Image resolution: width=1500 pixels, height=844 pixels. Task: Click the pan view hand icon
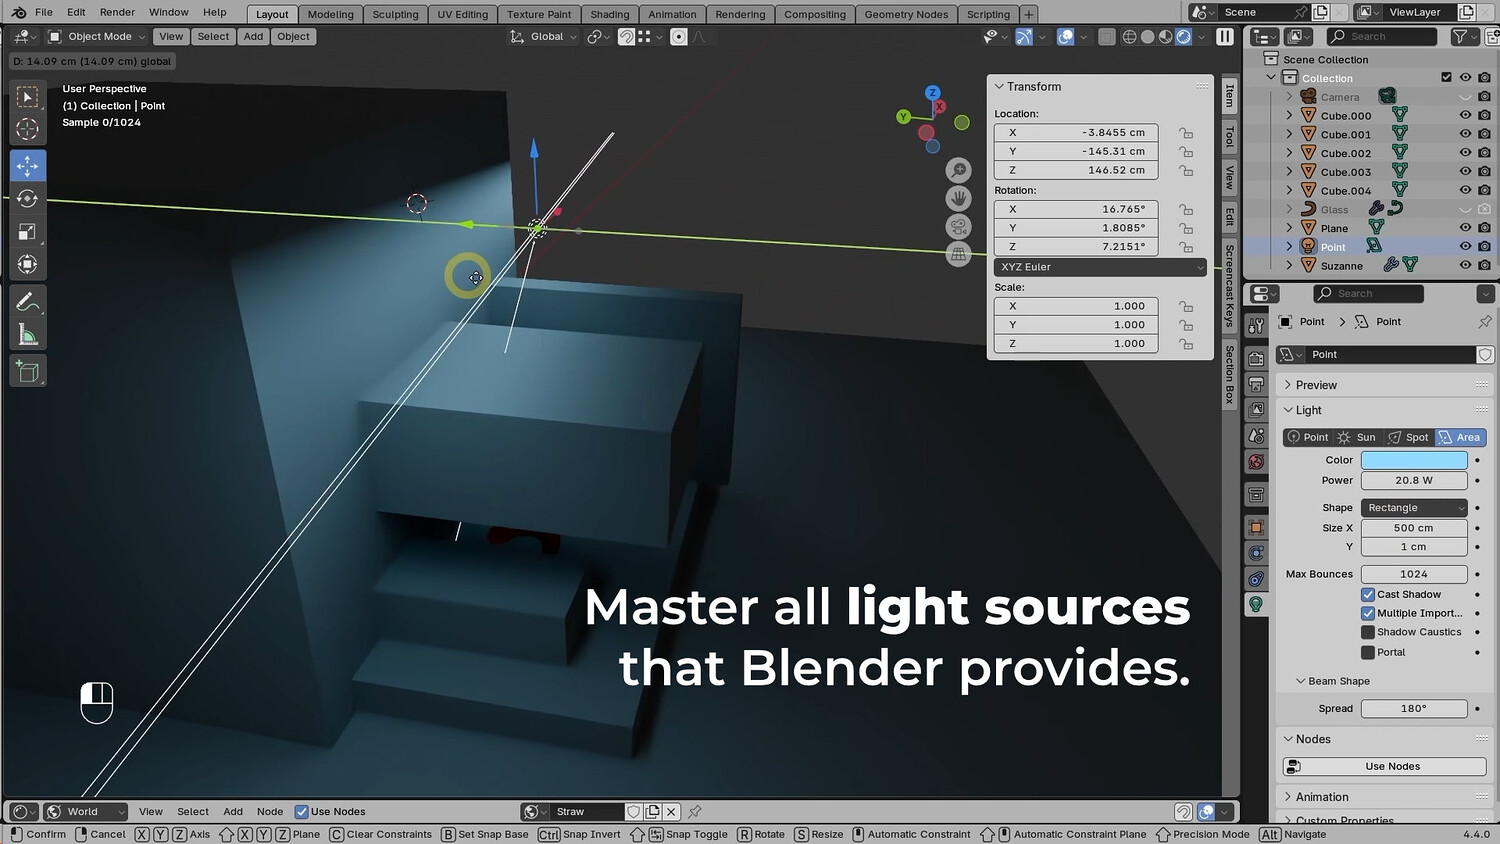pyautogui.click(x=959, y=198)
